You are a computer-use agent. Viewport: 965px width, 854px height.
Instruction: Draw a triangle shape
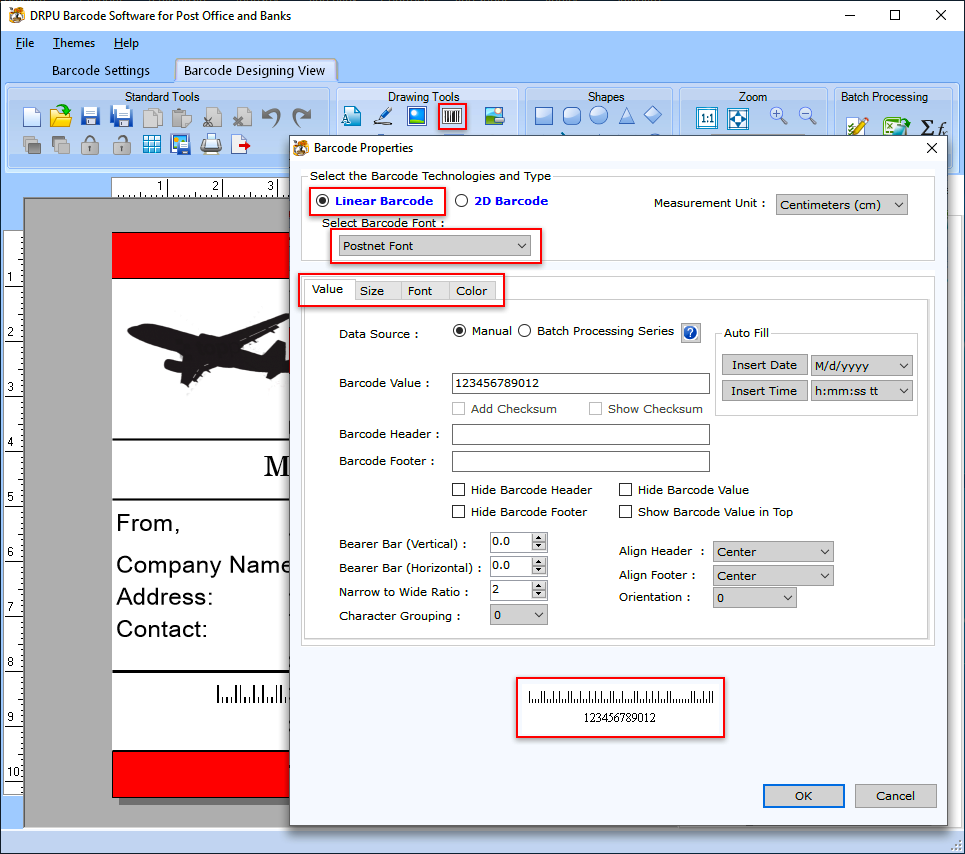[627, 116]
